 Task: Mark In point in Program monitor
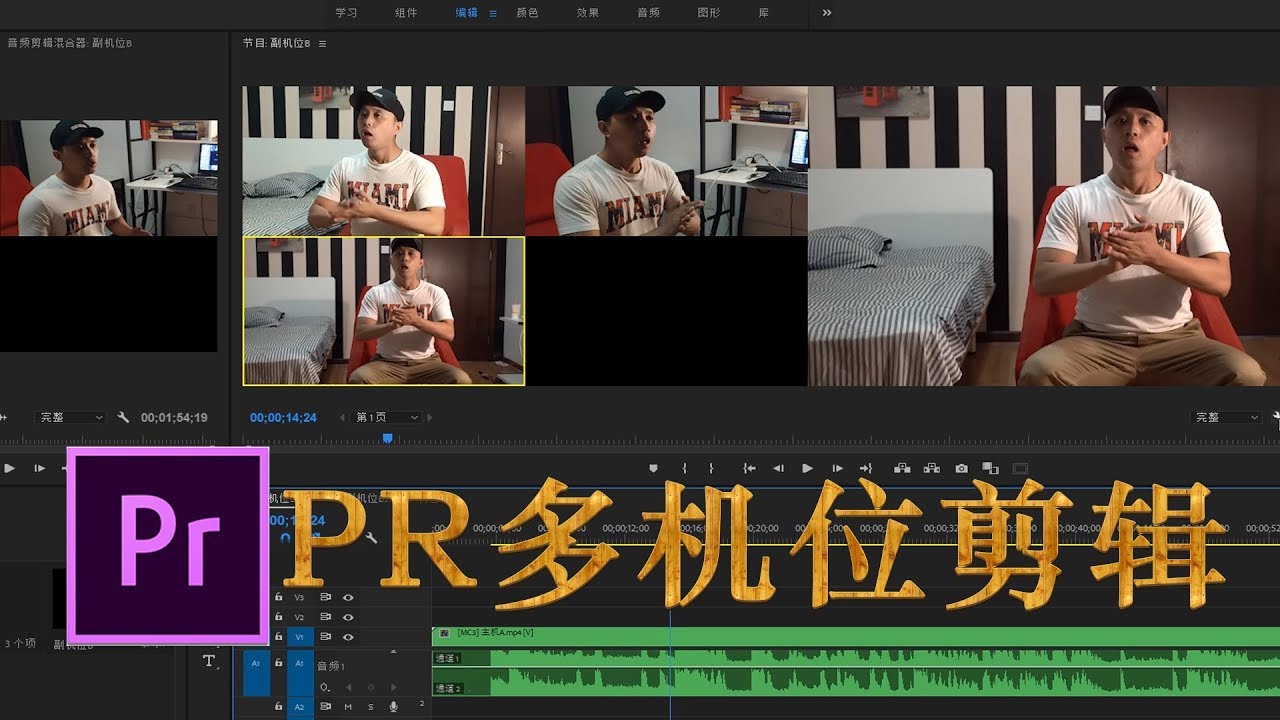(684, 468)
